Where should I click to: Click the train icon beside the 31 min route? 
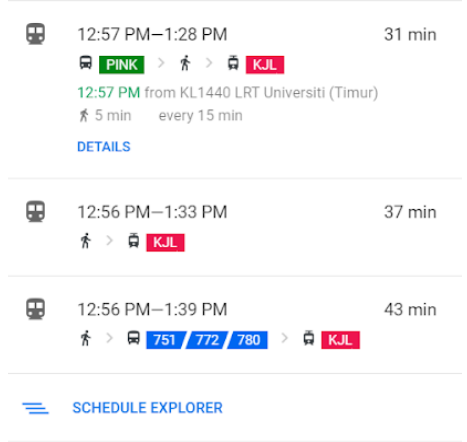36,34
